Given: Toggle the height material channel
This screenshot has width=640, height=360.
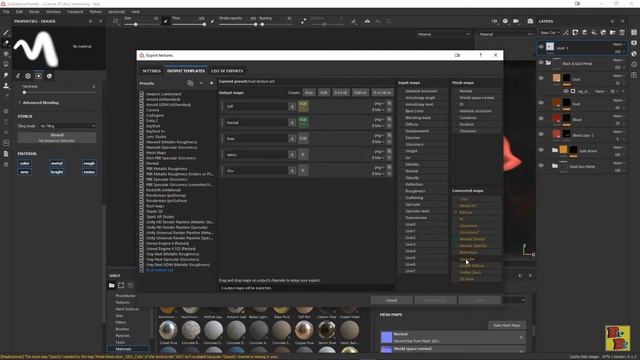Looking at the screenshot, I should click(57, 172).
